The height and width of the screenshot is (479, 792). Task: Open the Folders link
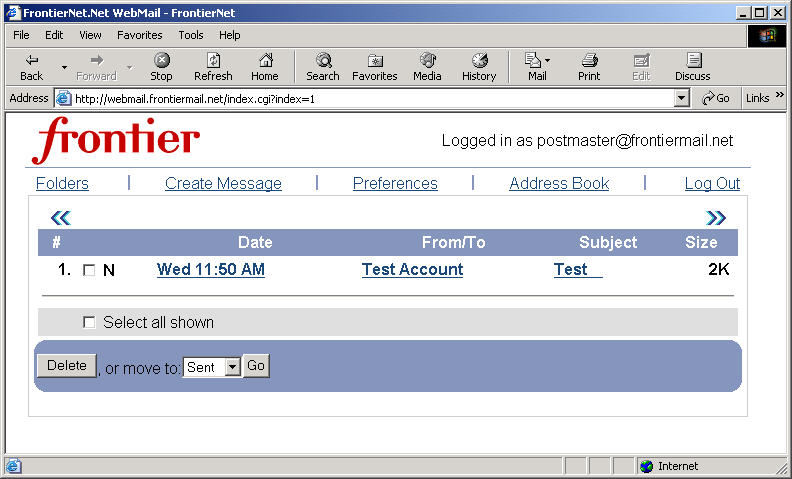pyautogui.click(x=62, y=183)
